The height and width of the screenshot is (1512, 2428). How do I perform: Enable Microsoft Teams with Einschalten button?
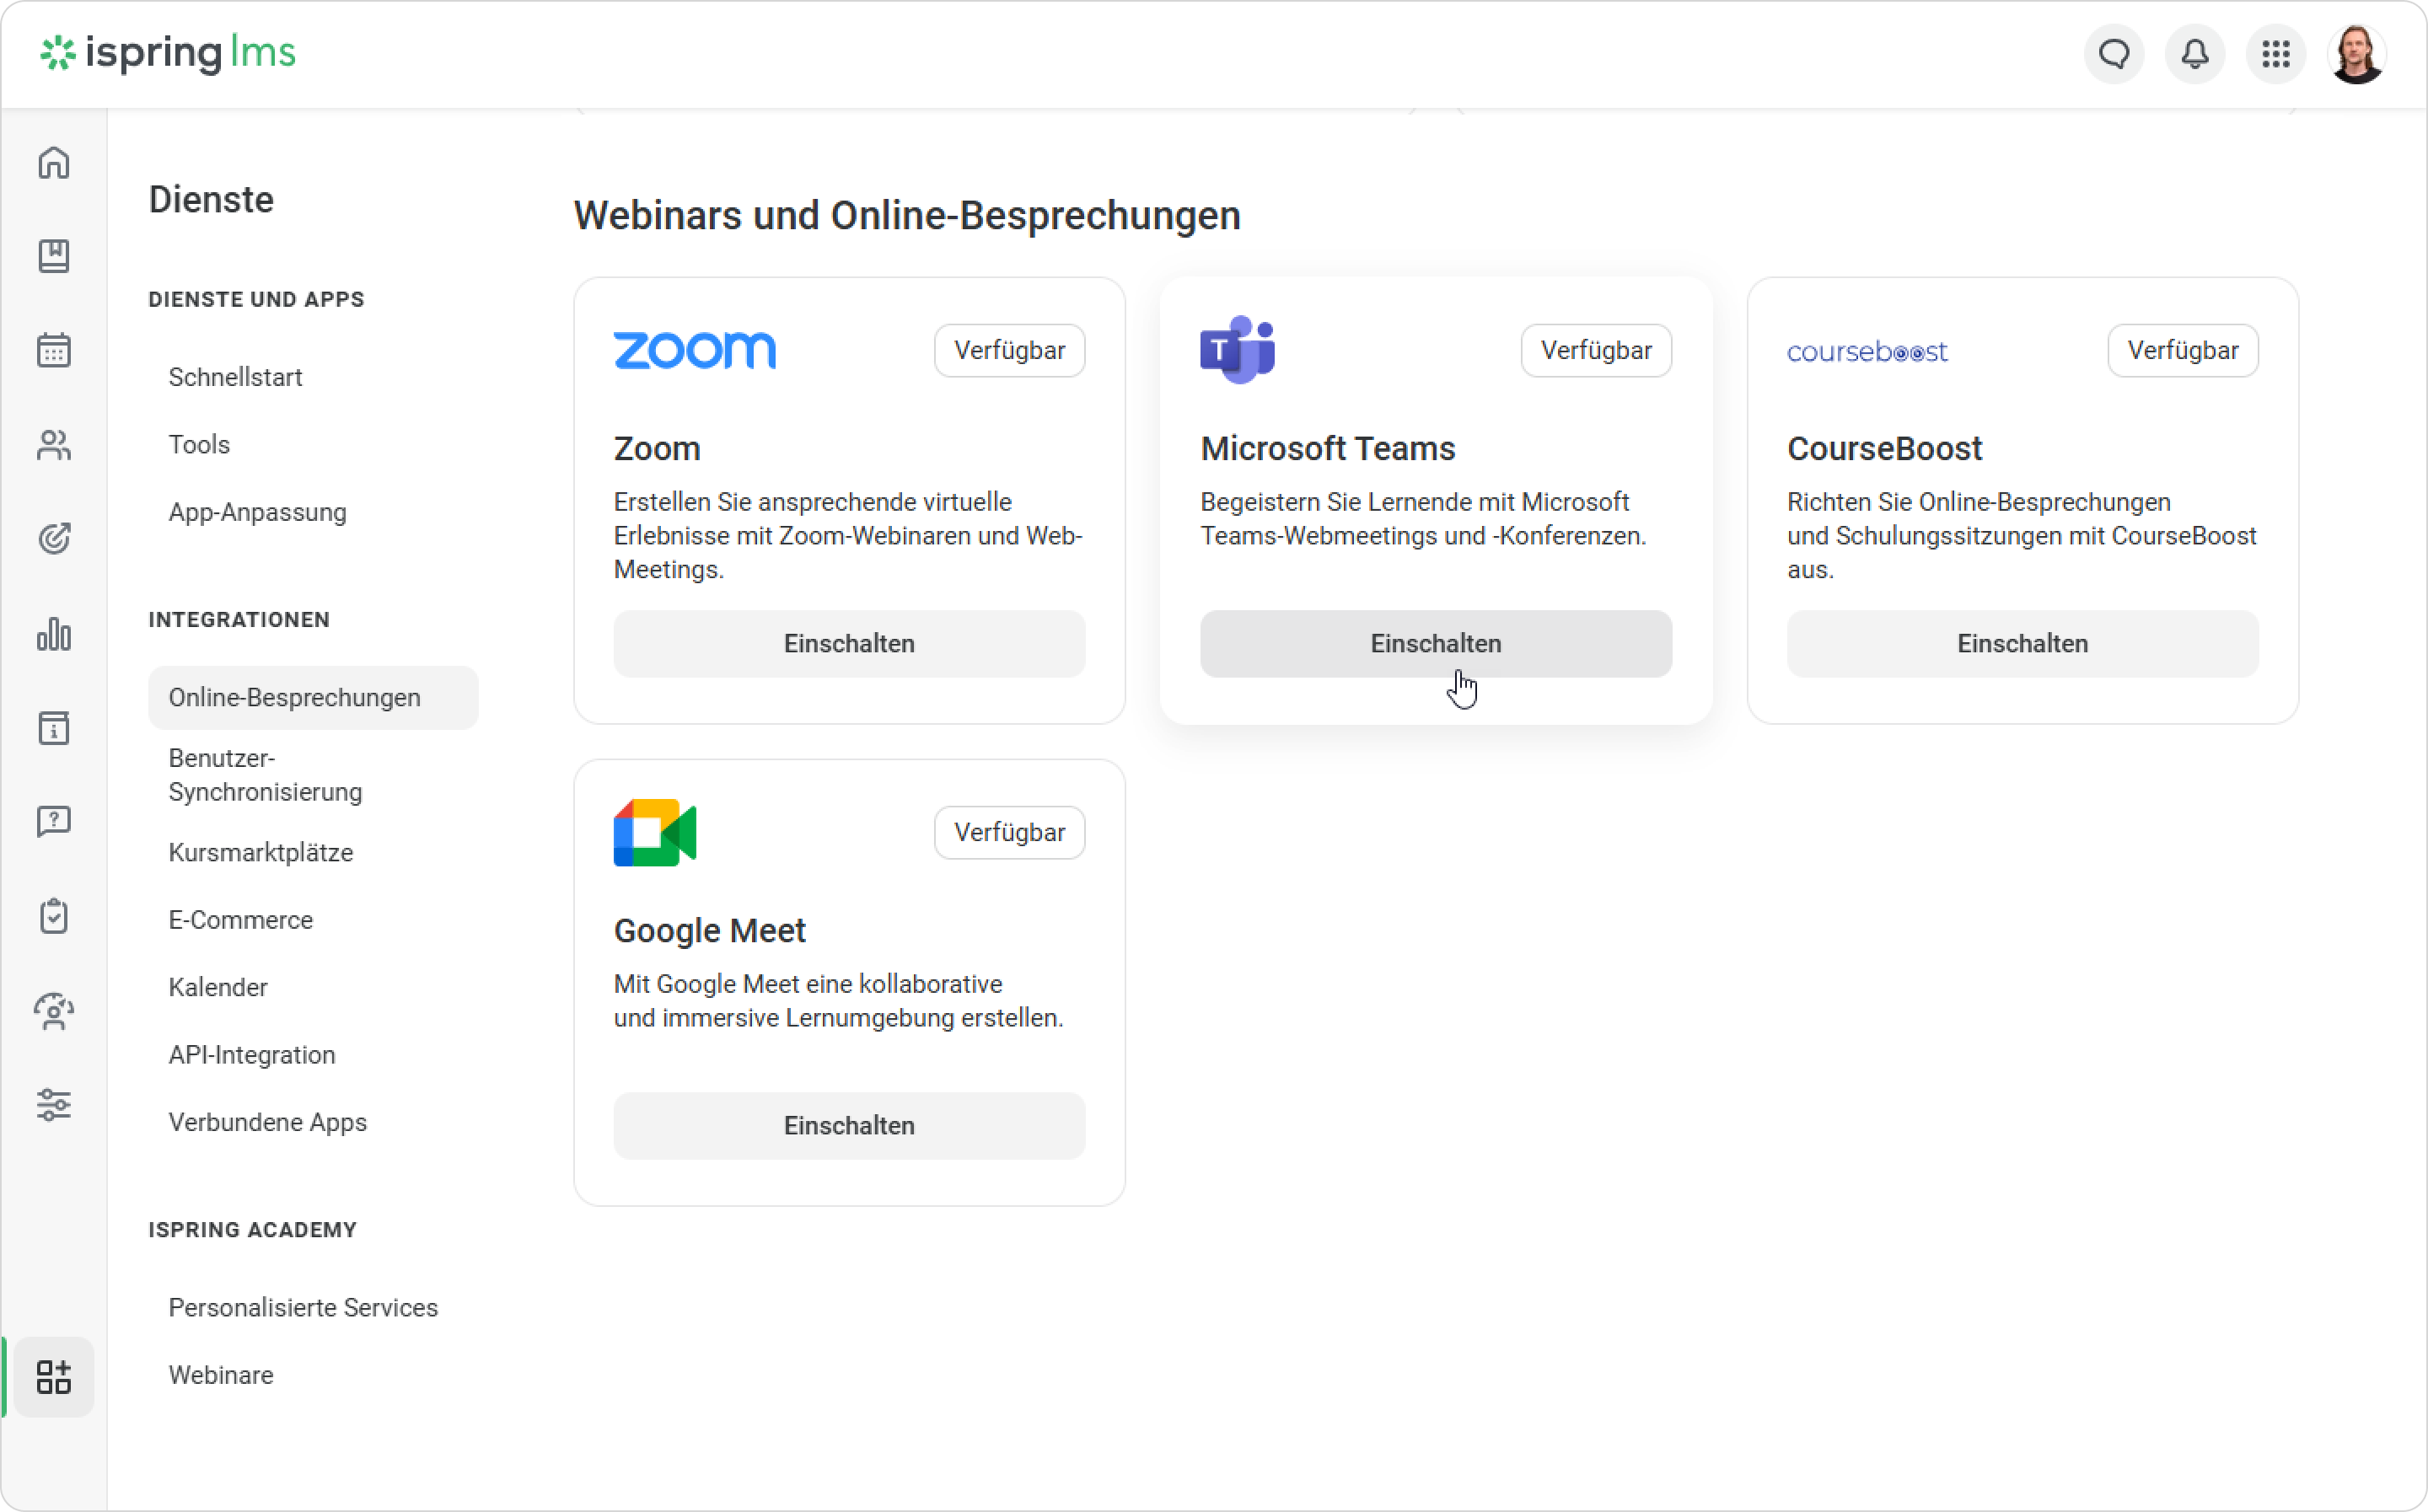1436,644
